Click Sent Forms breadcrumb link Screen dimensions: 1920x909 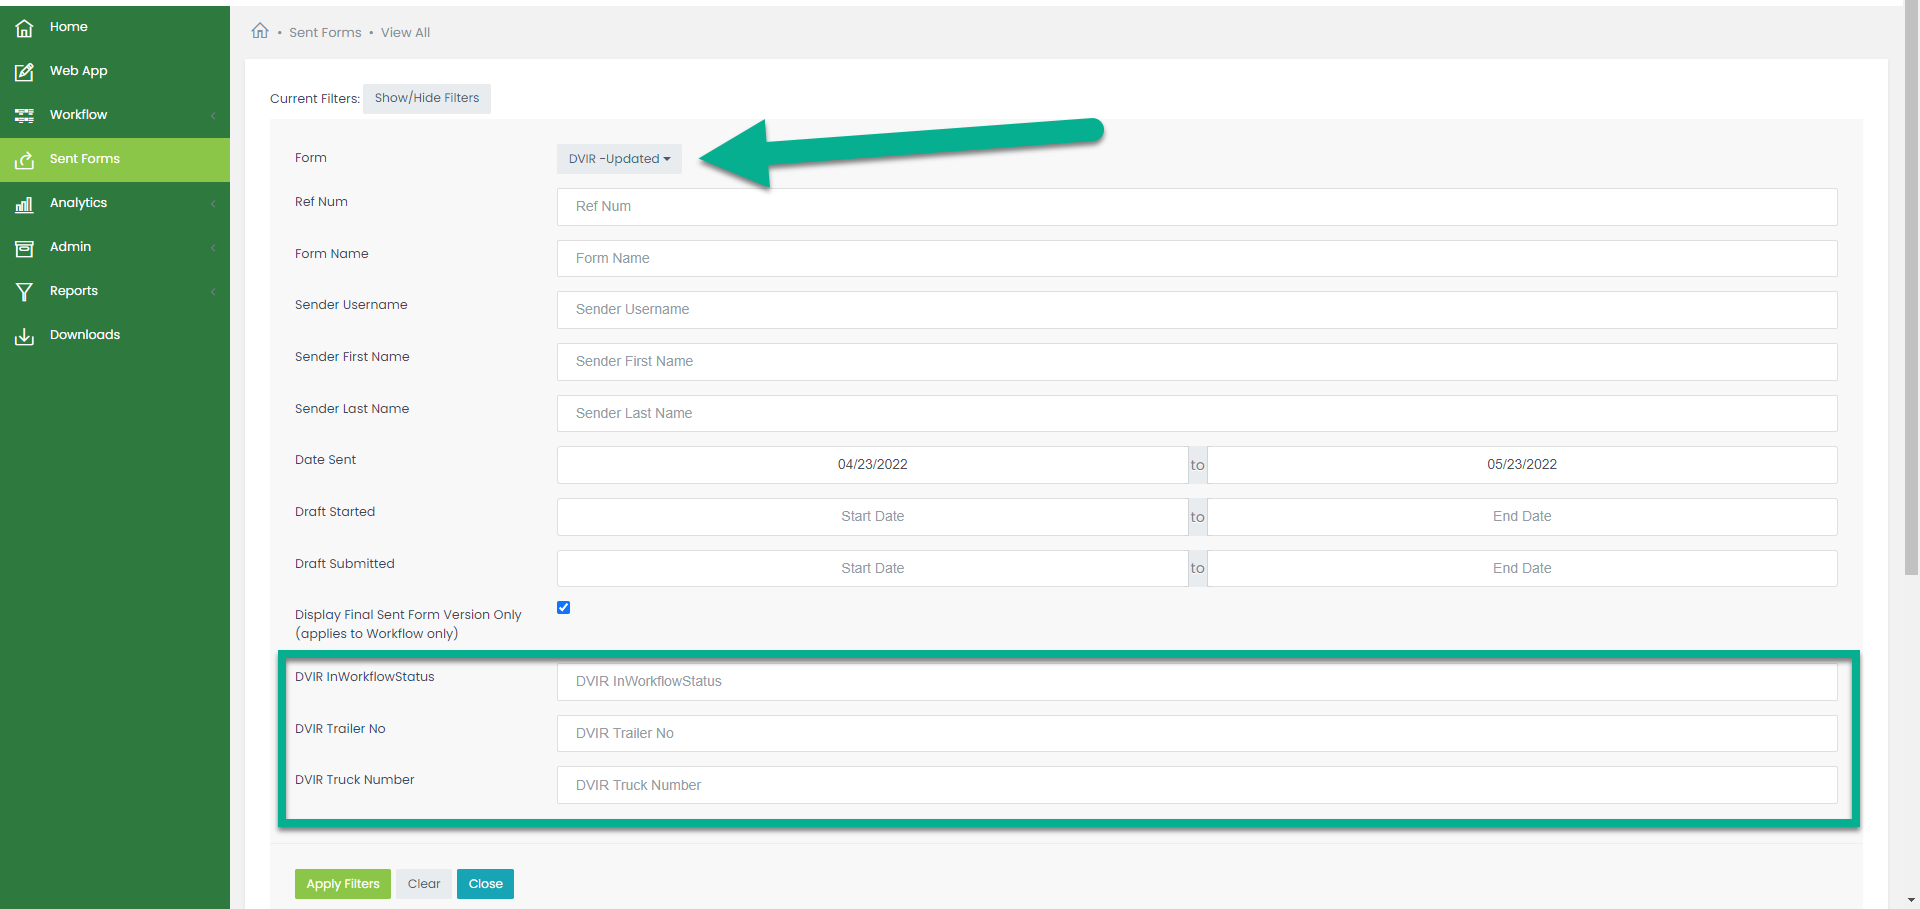325,33
